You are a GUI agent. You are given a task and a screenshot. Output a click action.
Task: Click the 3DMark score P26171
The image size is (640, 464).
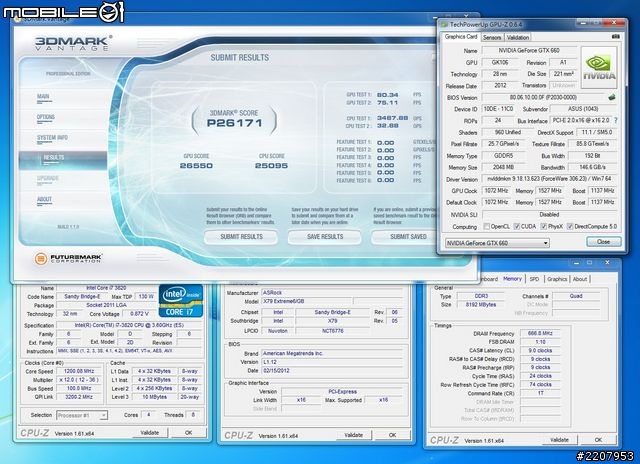pyautogui.click(x=235, y=123)
